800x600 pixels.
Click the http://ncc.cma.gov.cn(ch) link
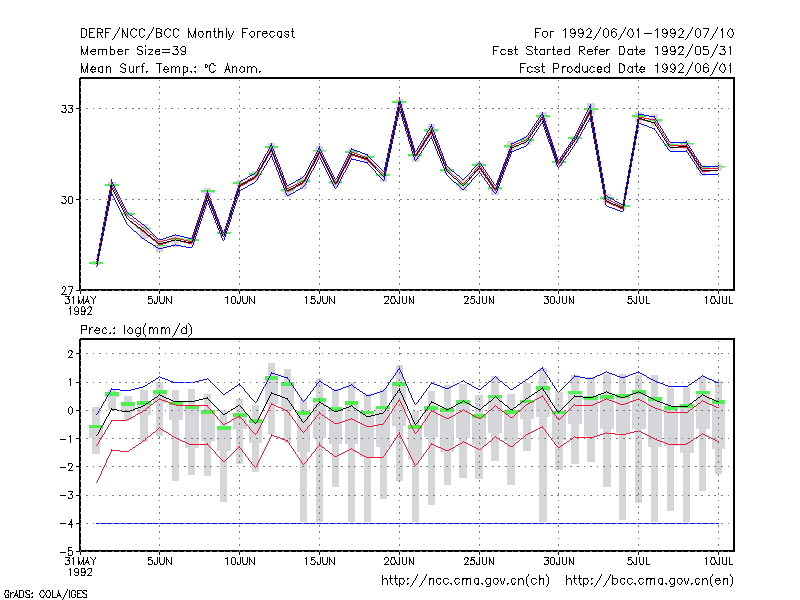point(465,581)
